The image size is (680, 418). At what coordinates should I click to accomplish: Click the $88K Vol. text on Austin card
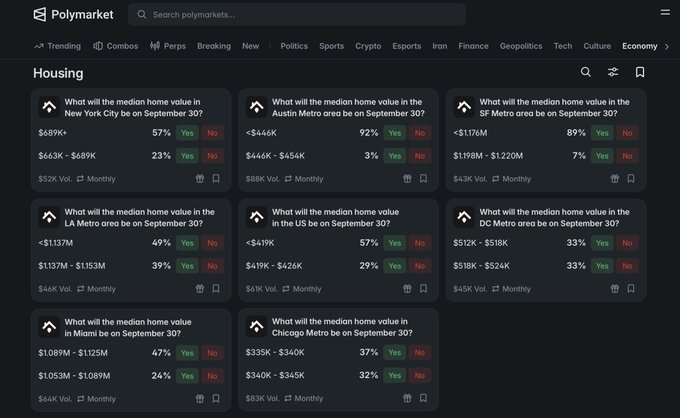(263, 179)
